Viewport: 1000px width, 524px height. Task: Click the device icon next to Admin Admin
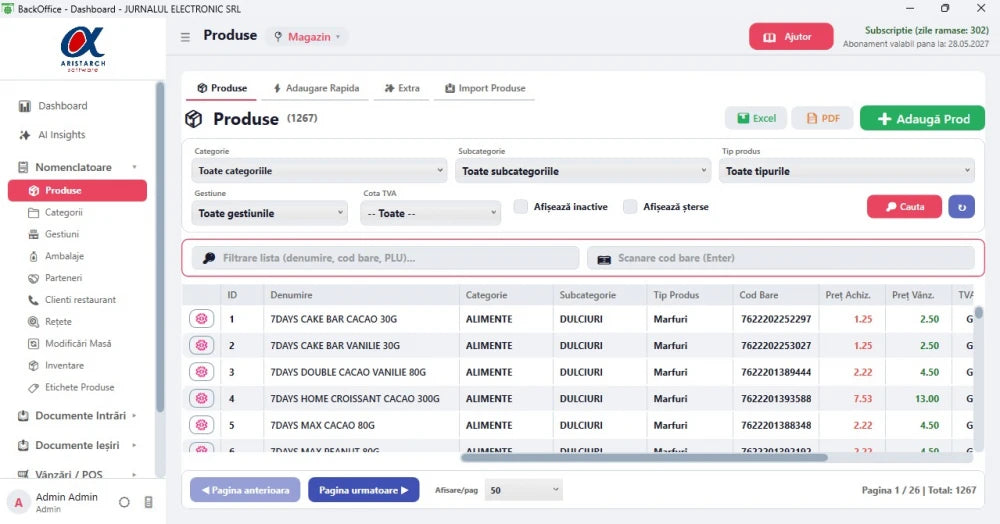tap(149, 502)
